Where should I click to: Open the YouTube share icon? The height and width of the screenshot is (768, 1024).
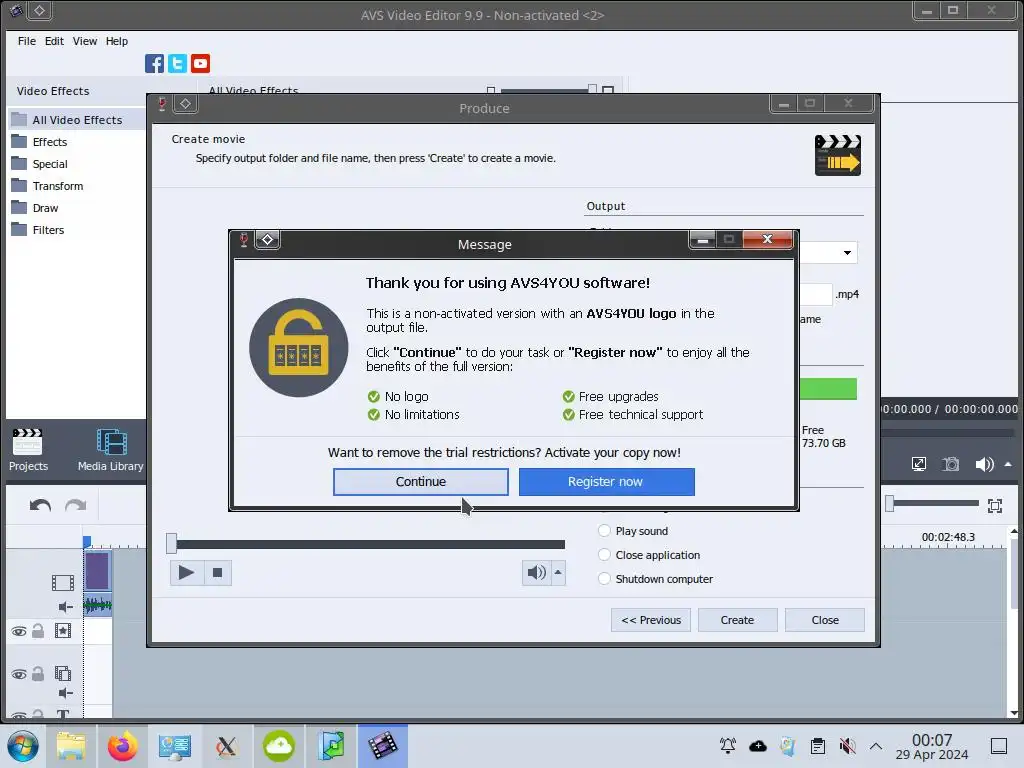200,63
